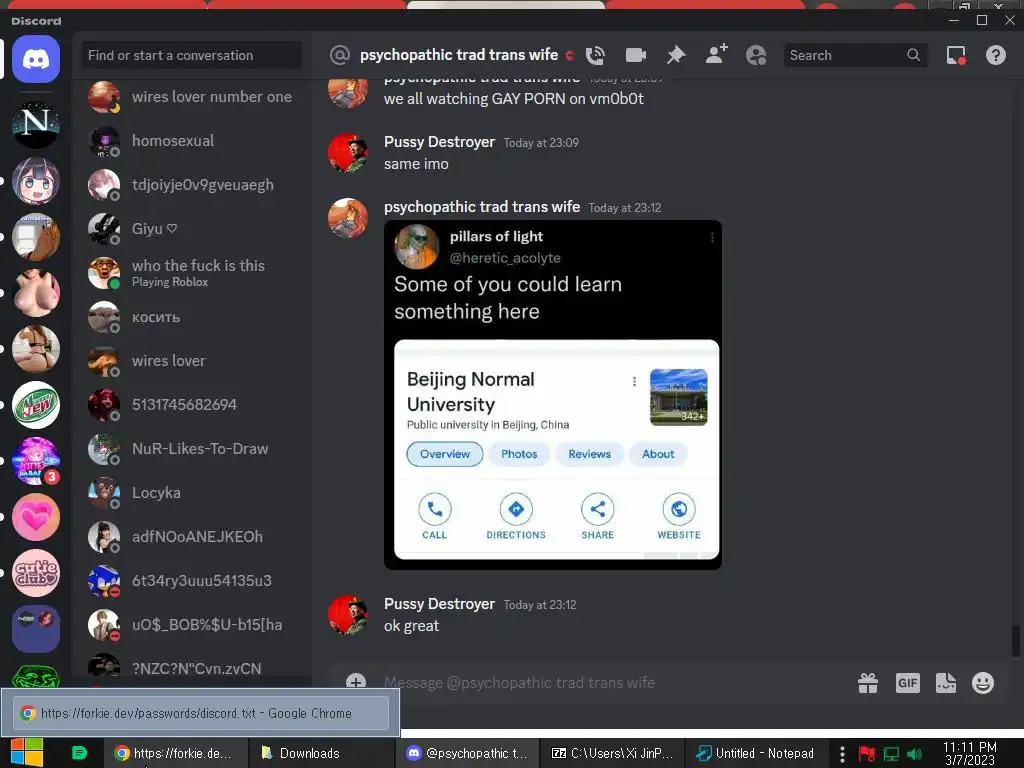Open DM with косить
This screenshot has height=768, width=1024.
[x=192, y=317]
